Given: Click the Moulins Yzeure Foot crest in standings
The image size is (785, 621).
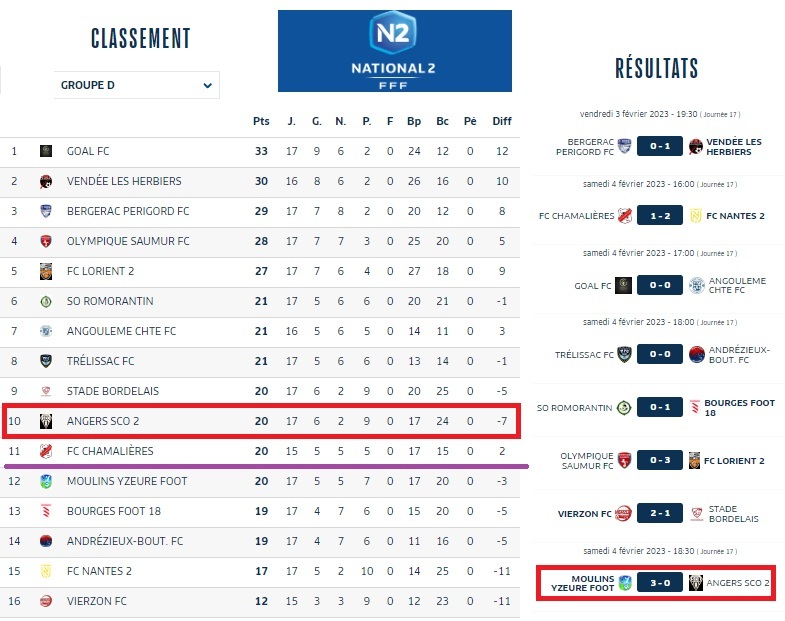Looking at the screenshot, I should tap(46, 481).
